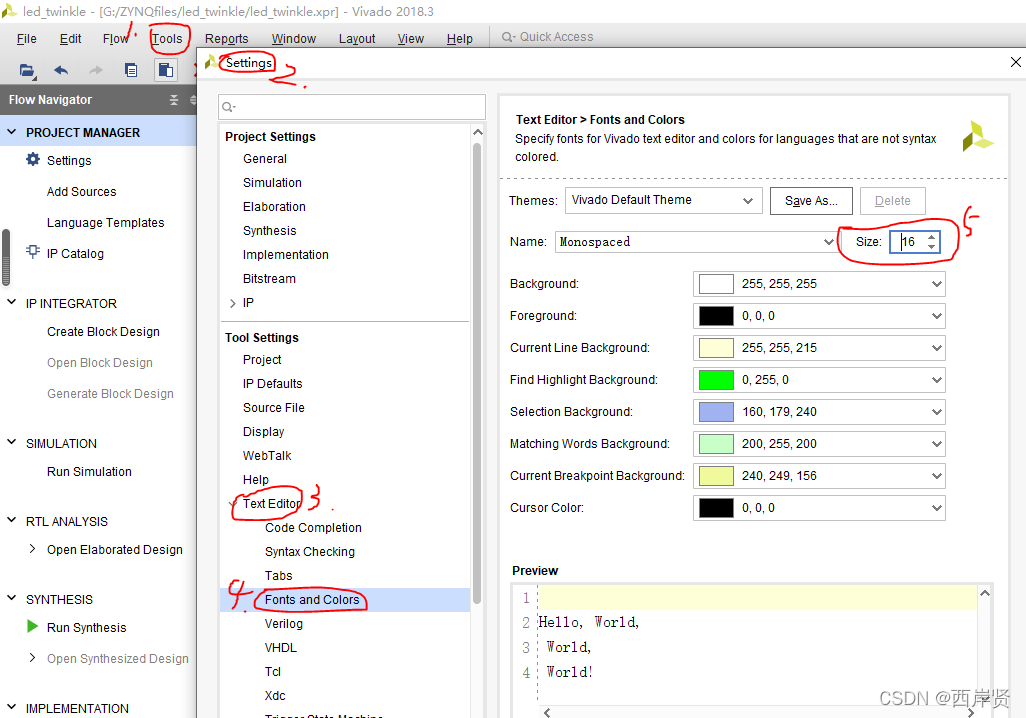The height and width of the screenshot is (718, 1026).
Task: Open the Help menu
Action: pyautogui.click(x=459, y=39)
